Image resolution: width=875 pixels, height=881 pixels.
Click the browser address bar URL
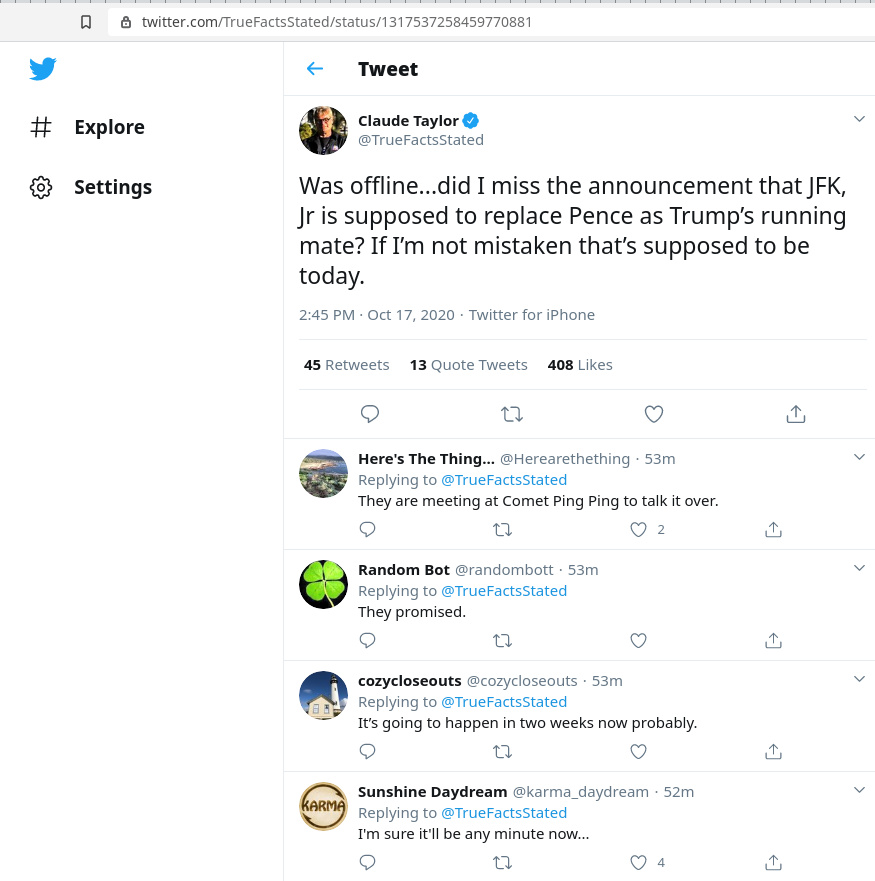click(337, 22)
